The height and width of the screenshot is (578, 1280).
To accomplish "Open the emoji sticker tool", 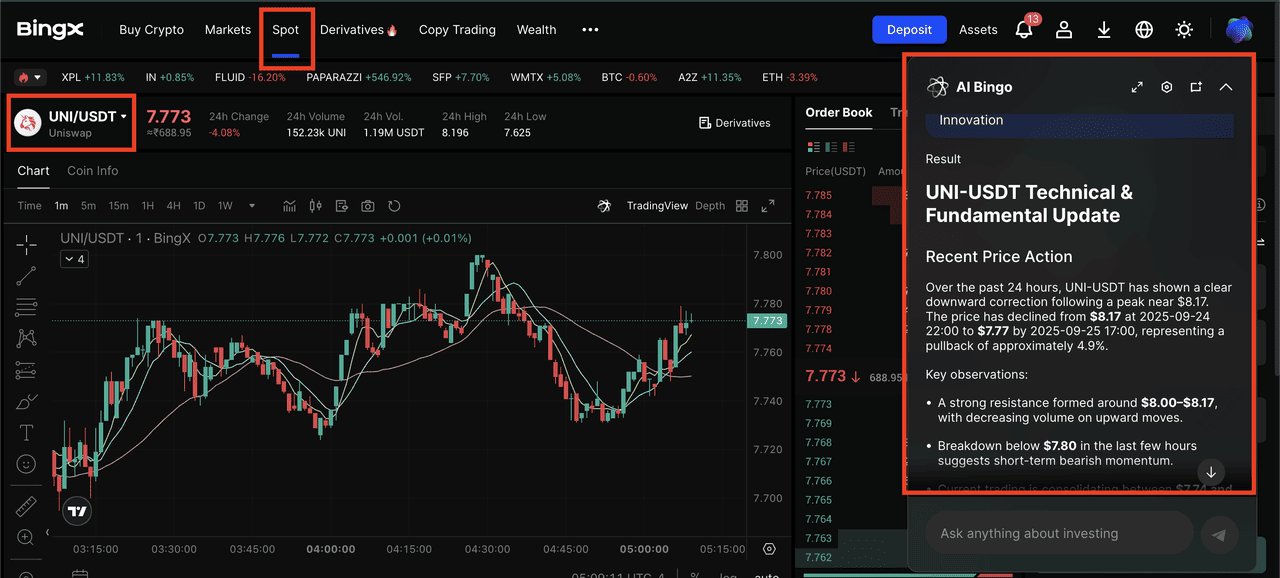I will (x=27, y=464).
